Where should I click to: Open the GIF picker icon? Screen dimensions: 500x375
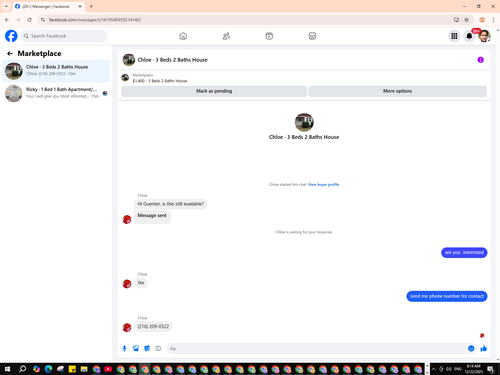(x=158, y=348)
